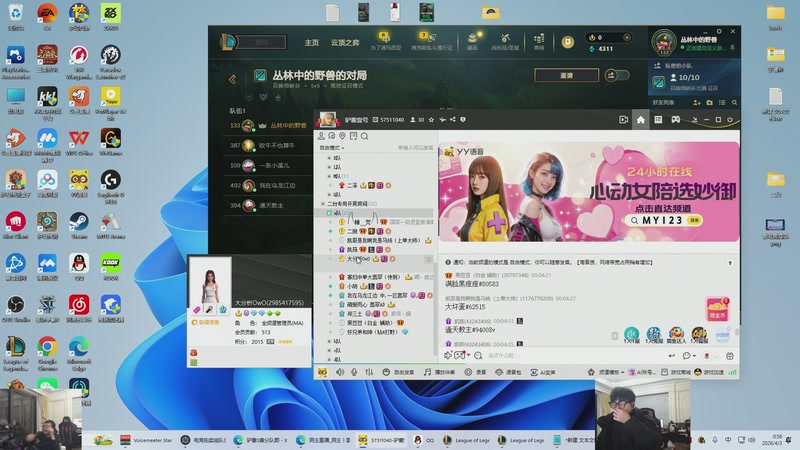Open YY AI voice changer button
This screenshot has height=450, width=800.
click(542, 372)
